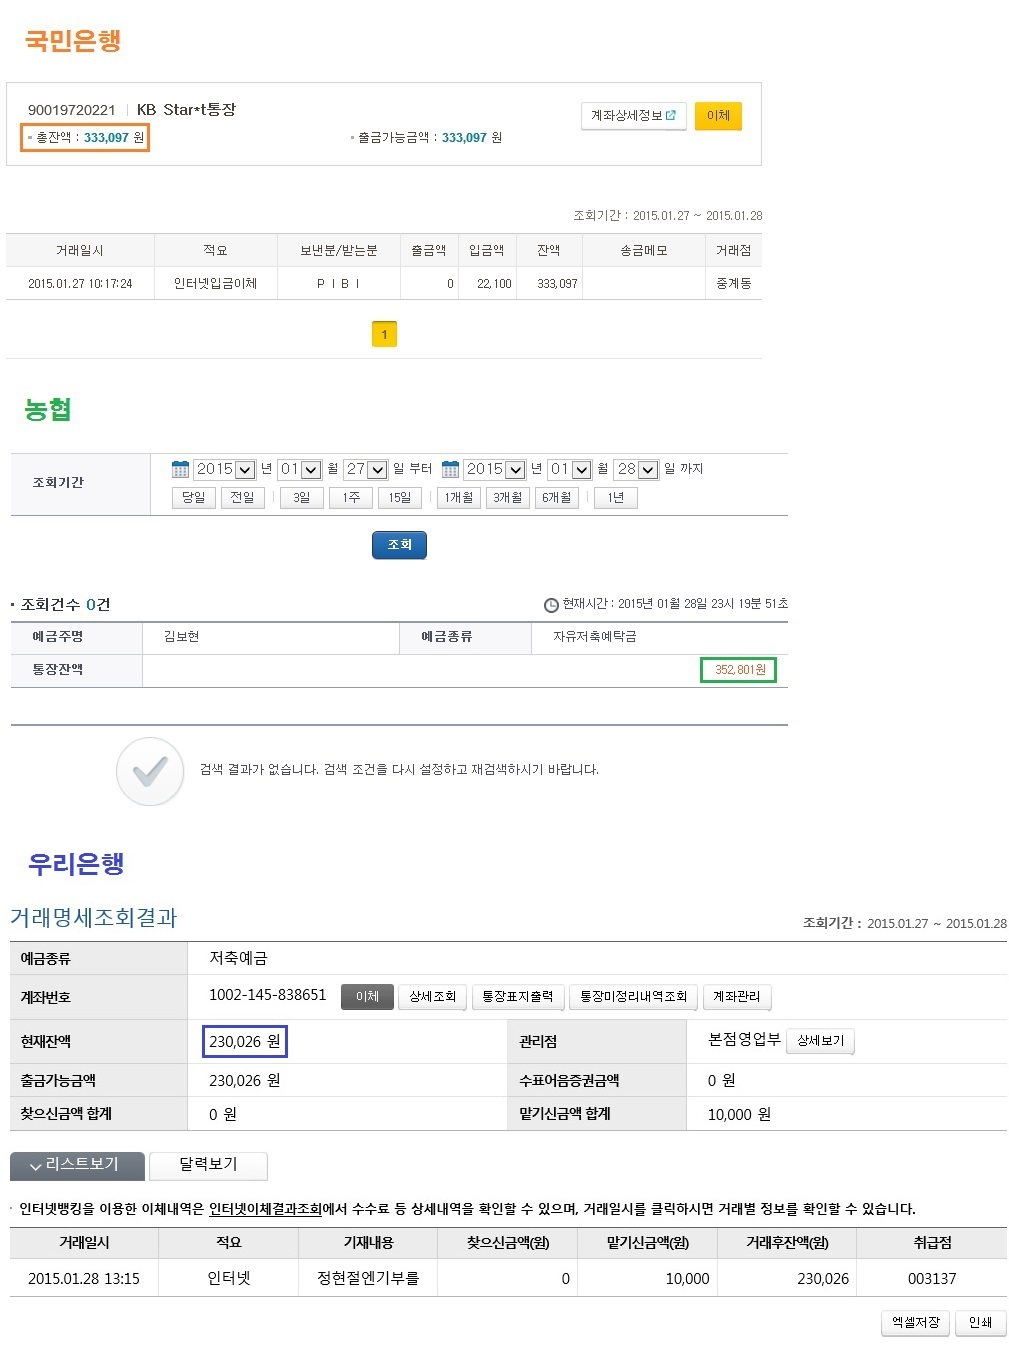Click the gray checkmark circle icon
Screen dimensions: 1009x1348
tap(150, 771)
